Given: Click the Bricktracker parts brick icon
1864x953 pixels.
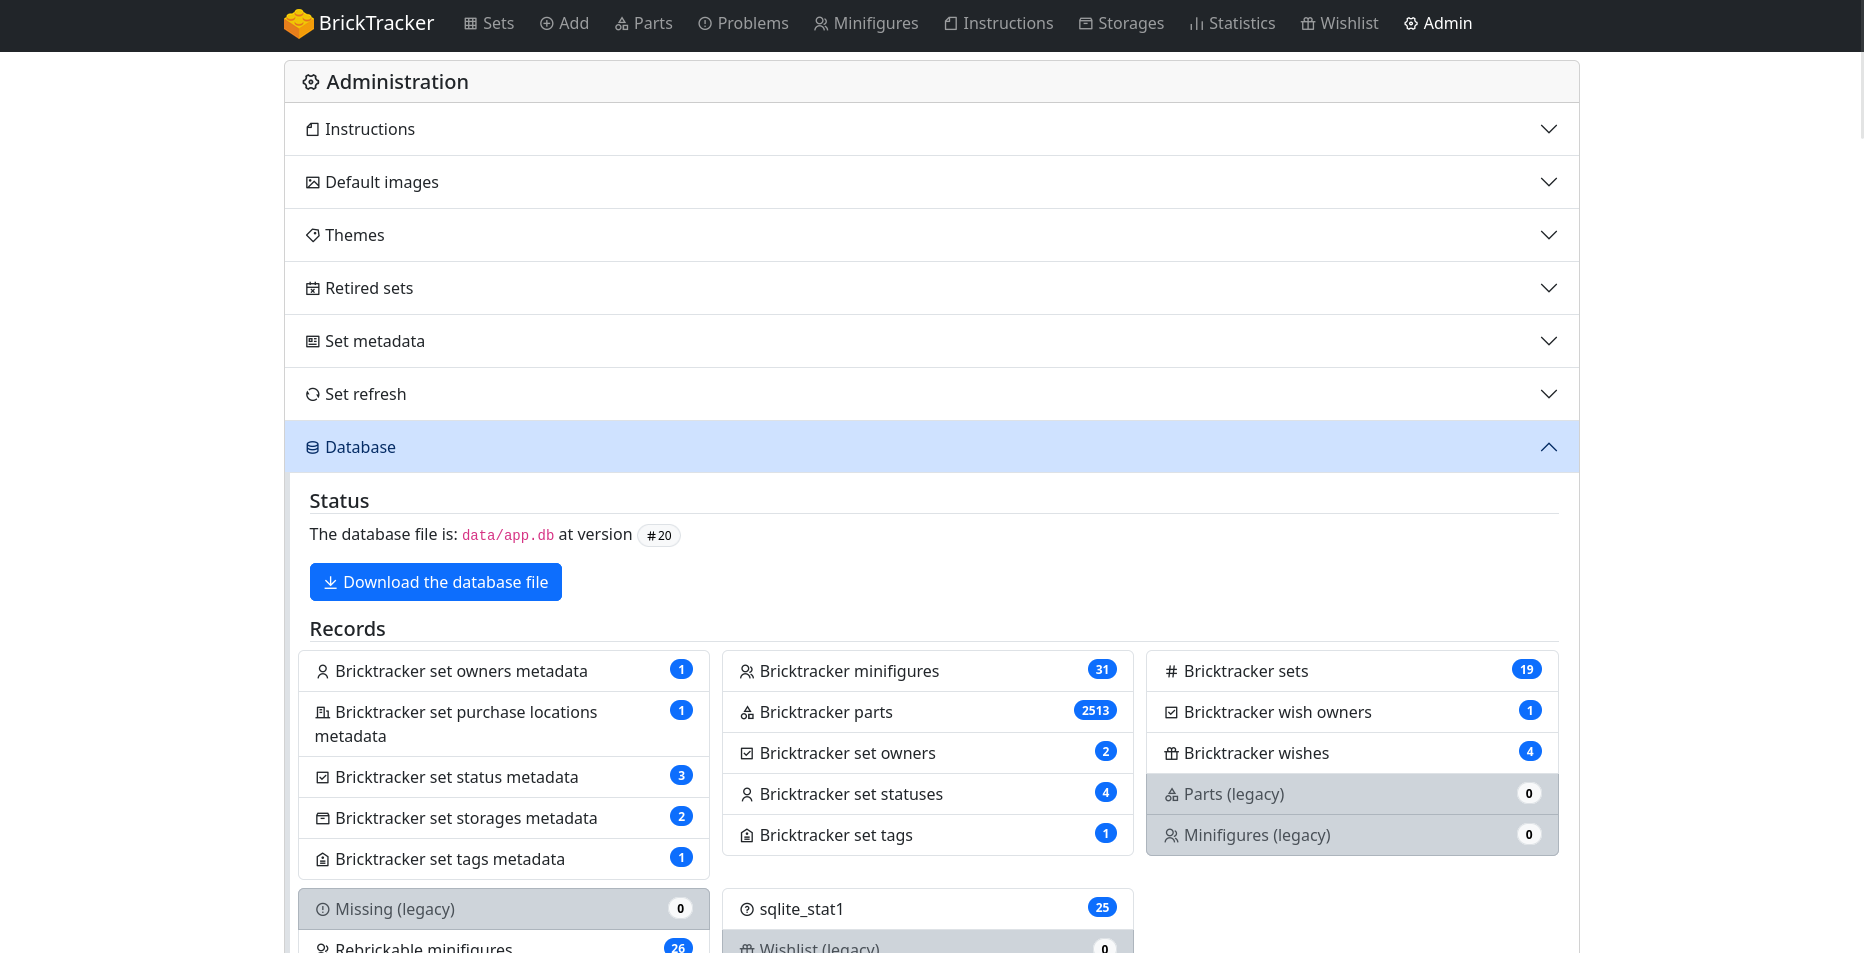Looking at the screenshot, I should [746, 713].
